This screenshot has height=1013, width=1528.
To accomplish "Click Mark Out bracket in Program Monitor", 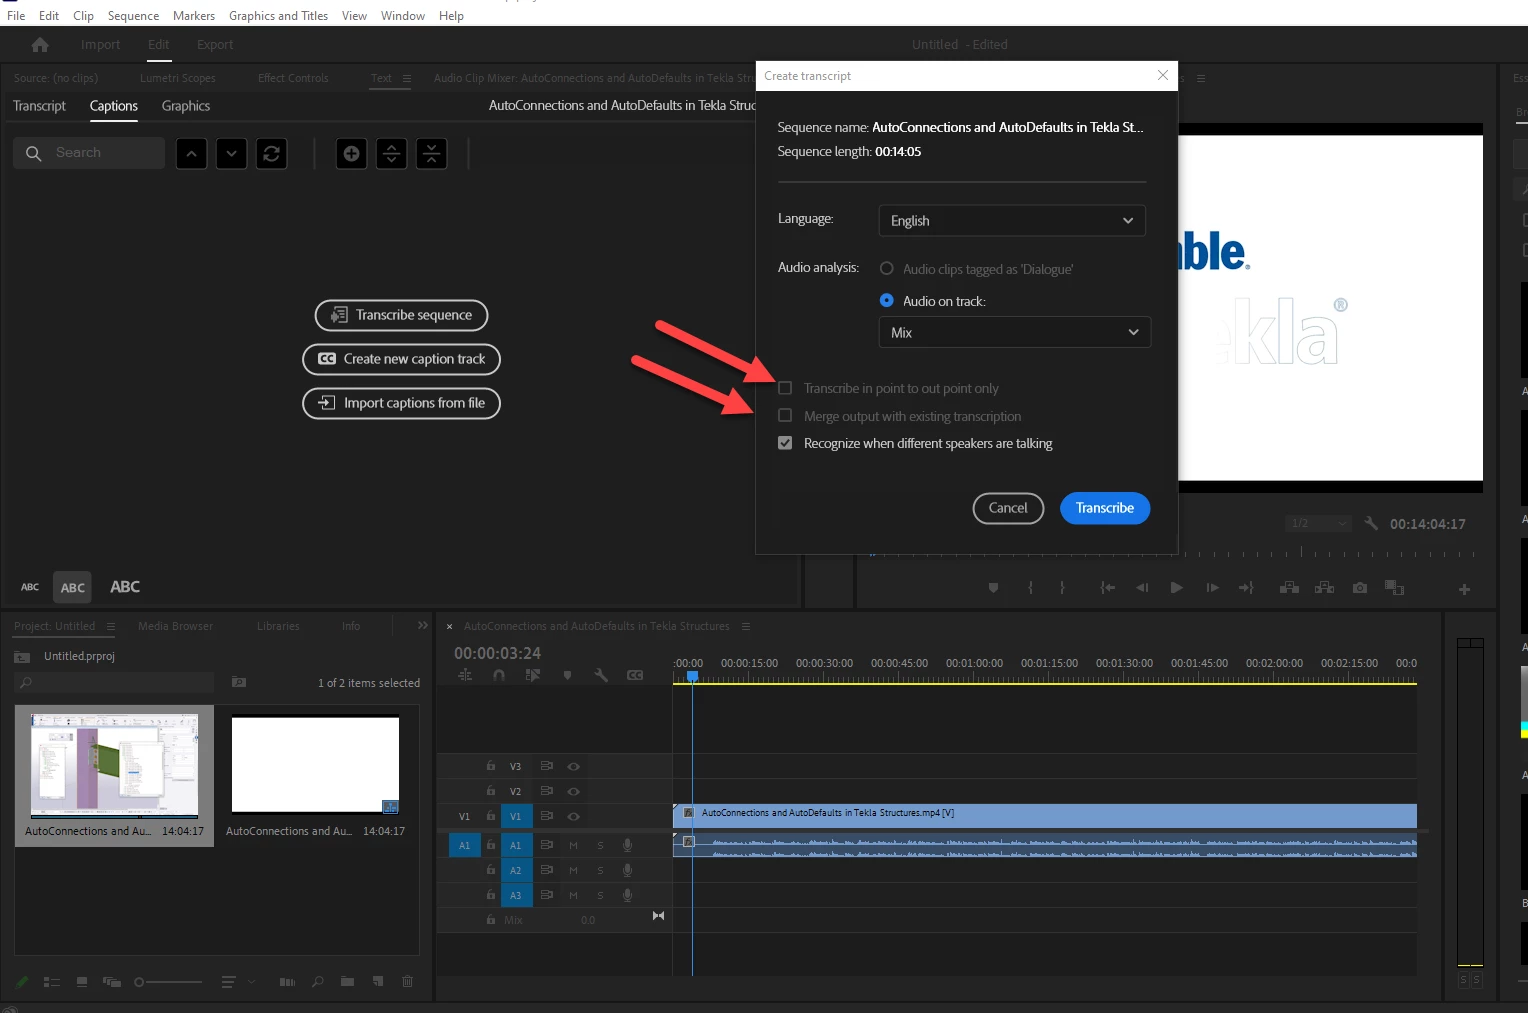I will coord(1062,588).
